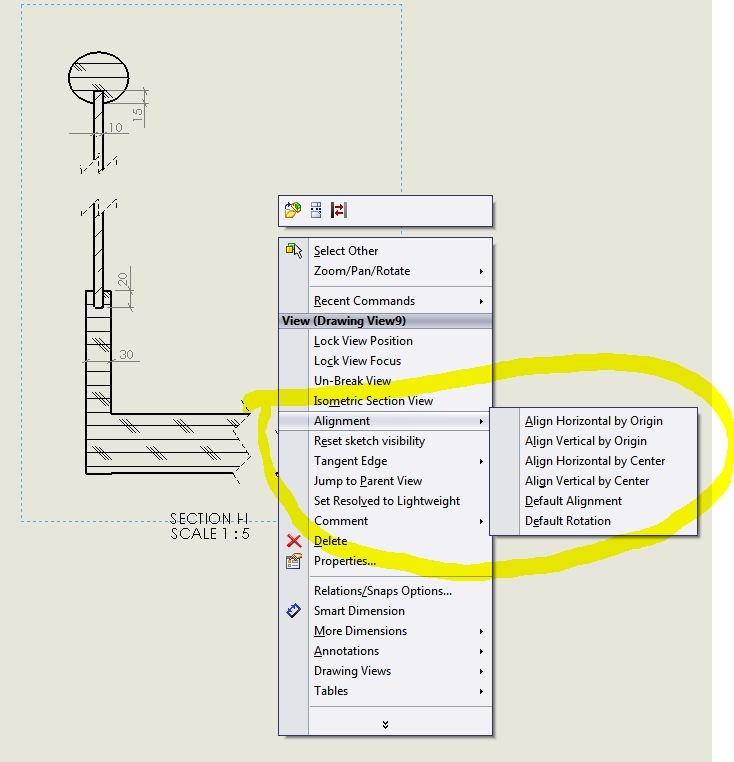This screenshot has height=762, width=734.
Task: Click the red arrows icon in context toolbar
Action: 339,210
